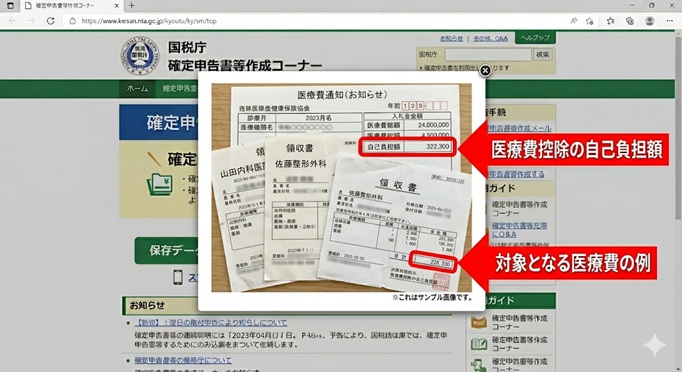Click the 保存データ green button
682x372 pixels.
pos(167,251)
